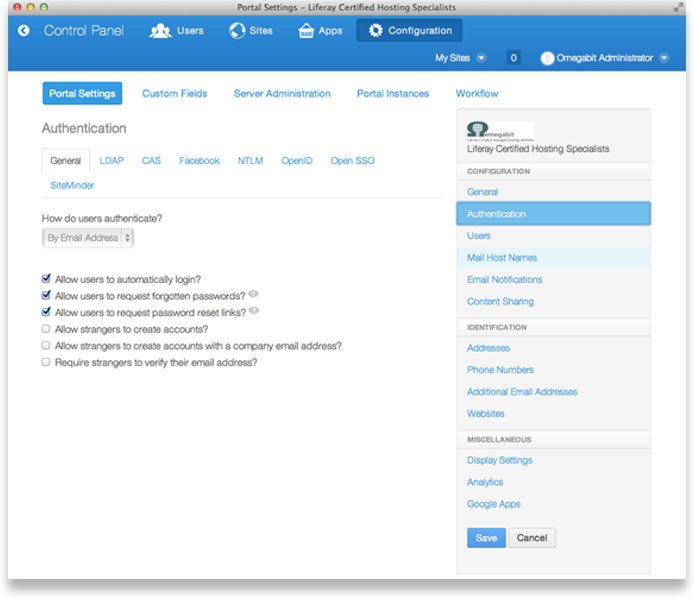The width and height of the screenshot is (695, 604).
Task: Click the Omegabit Administrator name
Action: 605,58
